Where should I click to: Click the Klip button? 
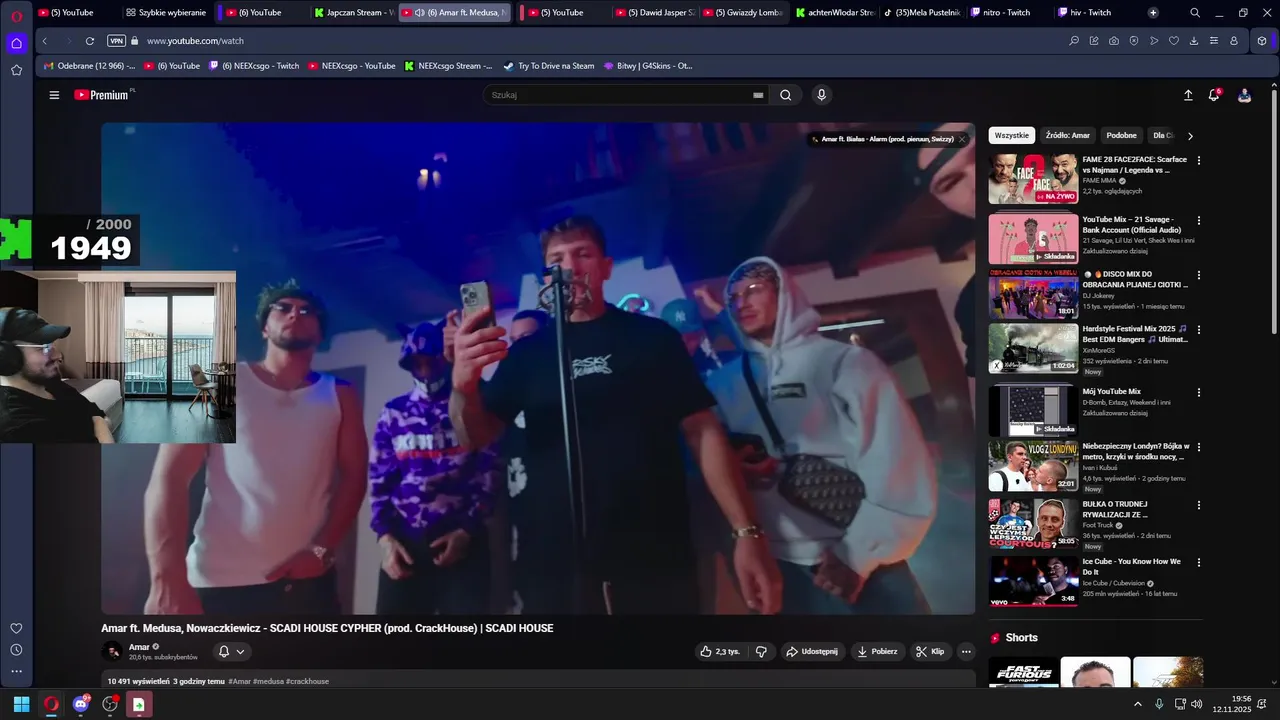930,651
